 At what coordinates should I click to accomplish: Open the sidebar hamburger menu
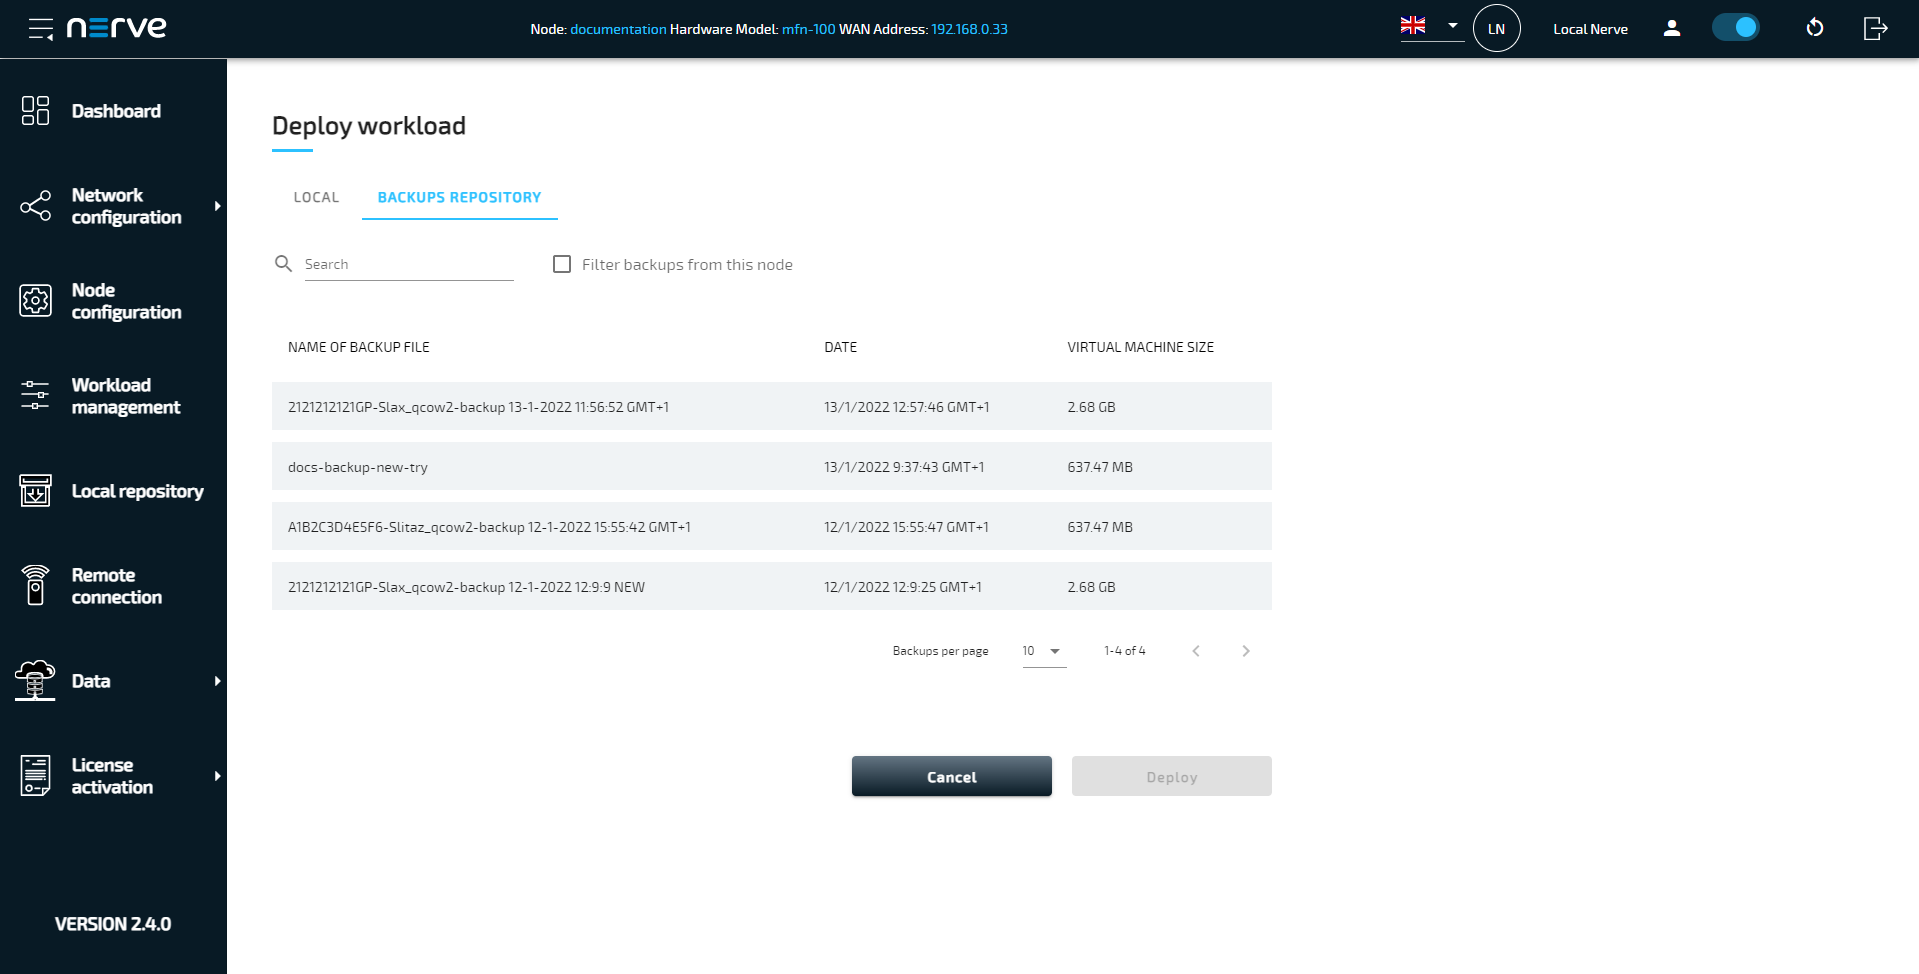click(x=38, y=28)
